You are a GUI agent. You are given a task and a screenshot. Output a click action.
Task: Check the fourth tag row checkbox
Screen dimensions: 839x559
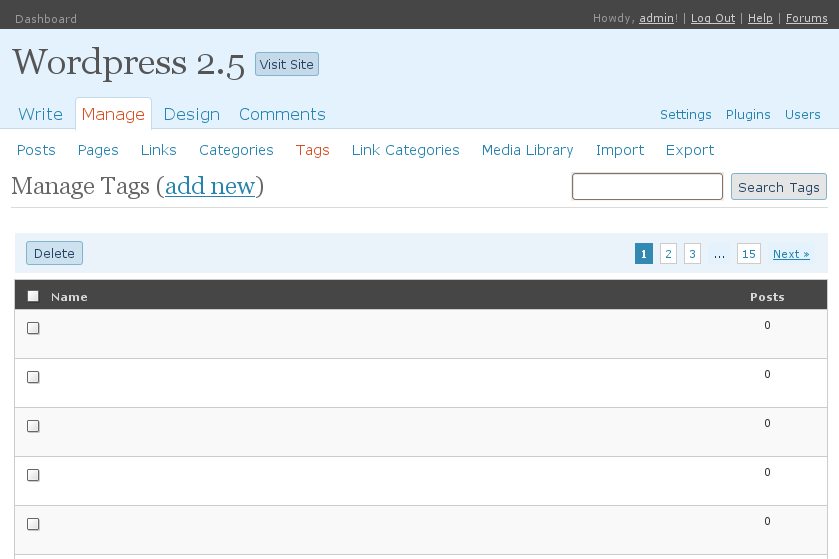33,475
